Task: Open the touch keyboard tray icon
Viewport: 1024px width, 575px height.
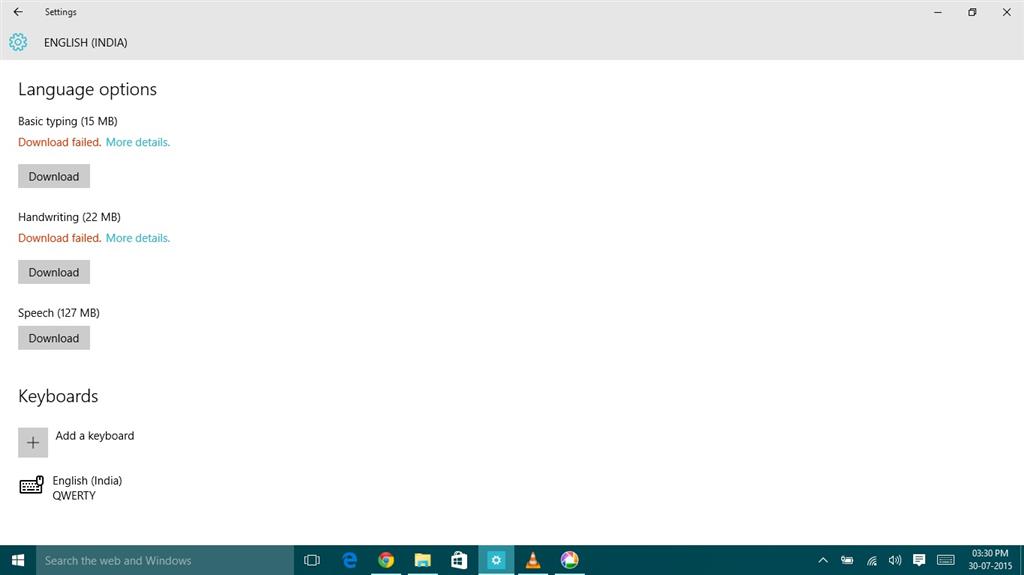Action: [x=946, y=561]
